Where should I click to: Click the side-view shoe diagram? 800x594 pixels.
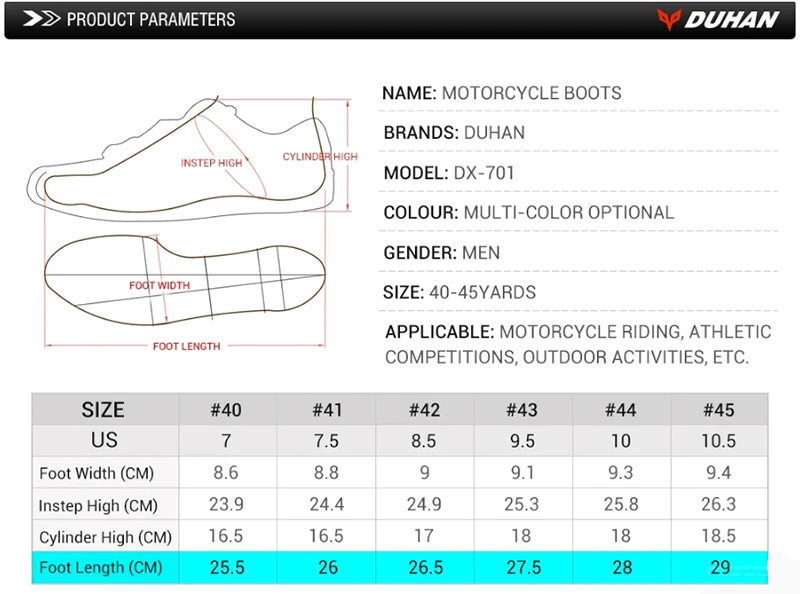[181, 158]
